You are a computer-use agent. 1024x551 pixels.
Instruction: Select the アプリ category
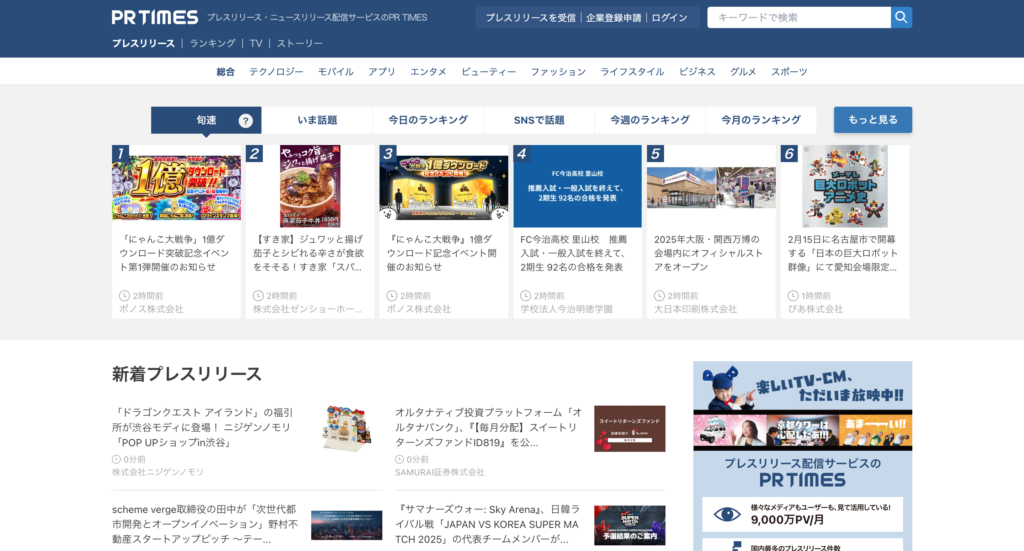(381, 72)
